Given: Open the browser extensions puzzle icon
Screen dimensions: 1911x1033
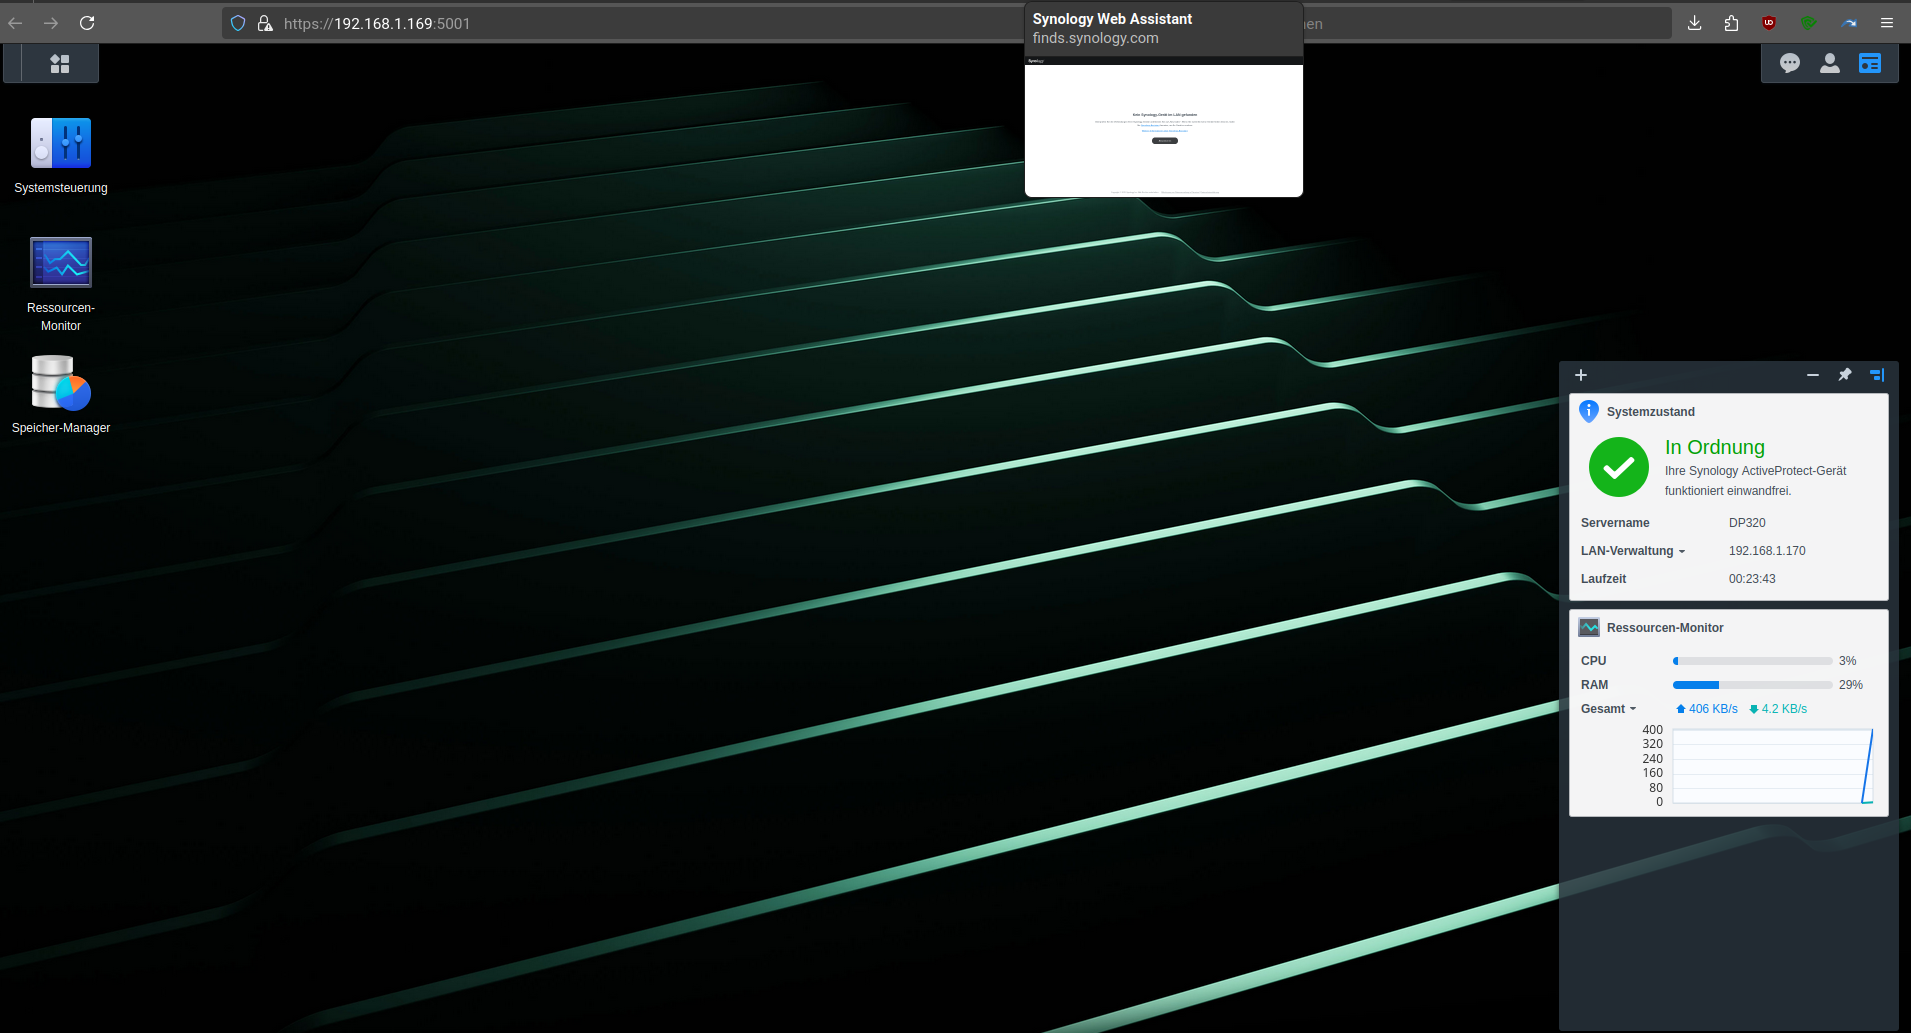Looking at the screenshot, I should pos(1731,23).
